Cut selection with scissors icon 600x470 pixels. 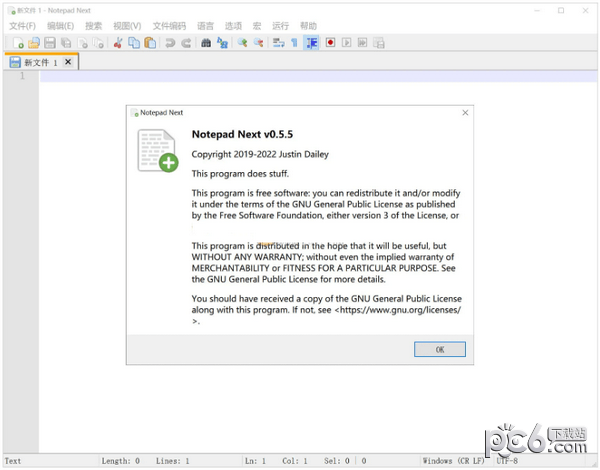click(x=118, y=43)
